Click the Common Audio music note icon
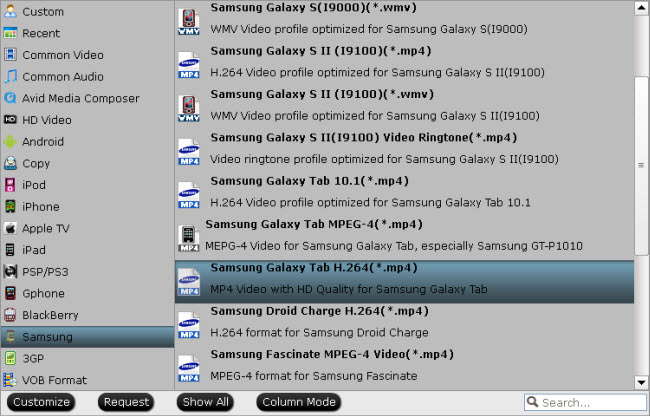 tap(10, 76)
